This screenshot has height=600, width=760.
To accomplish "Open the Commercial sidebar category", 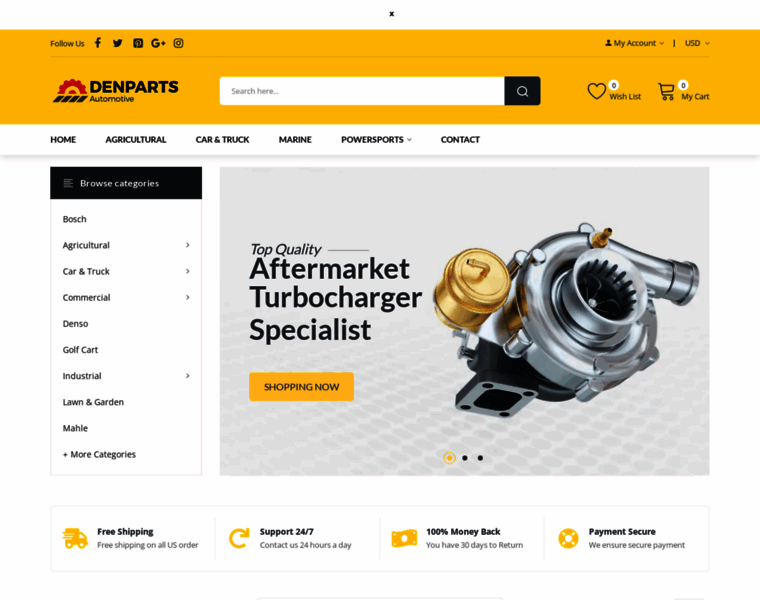I will (86, 298).
